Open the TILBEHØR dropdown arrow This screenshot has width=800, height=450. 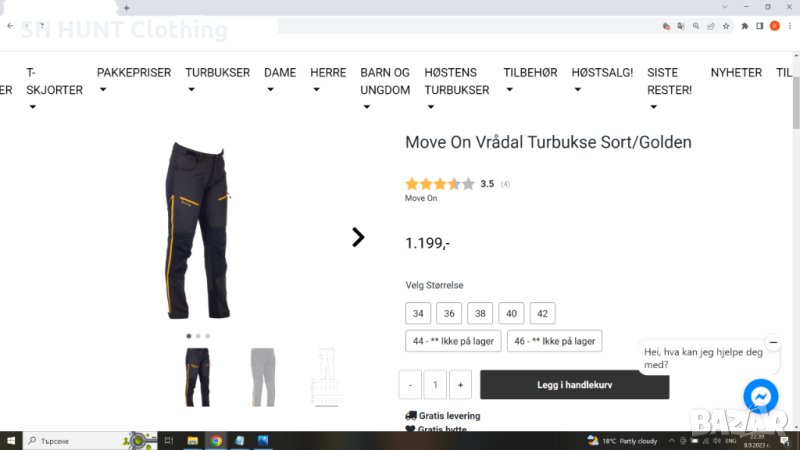pyautogui.click(x=509, y=90)
